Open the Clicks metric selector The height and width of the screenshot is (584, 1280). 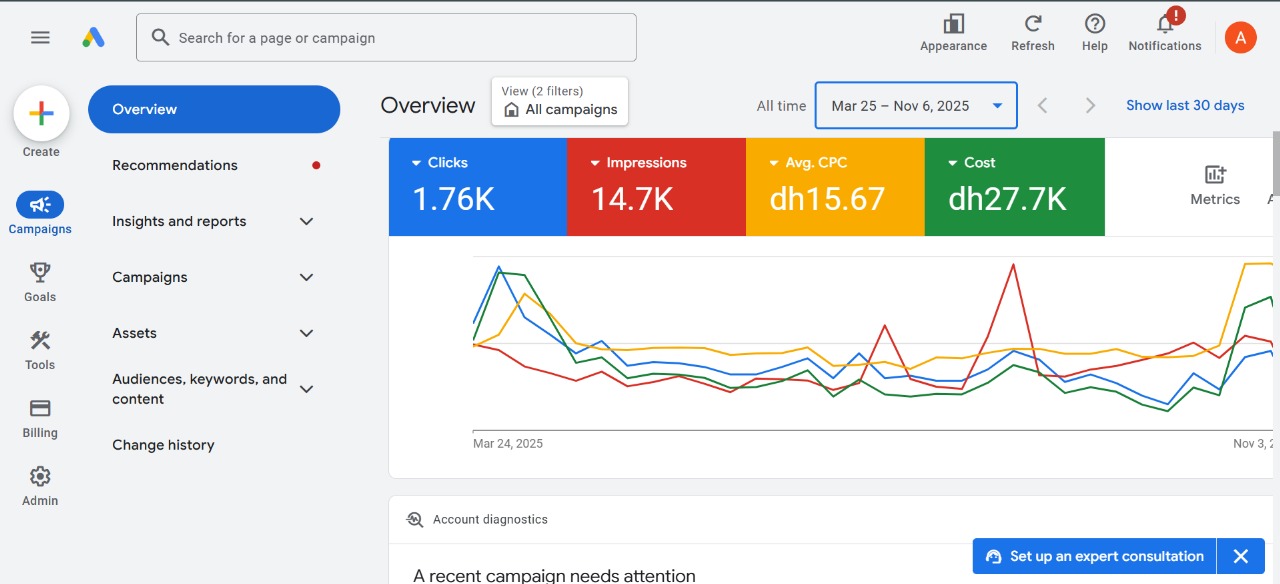441,161
